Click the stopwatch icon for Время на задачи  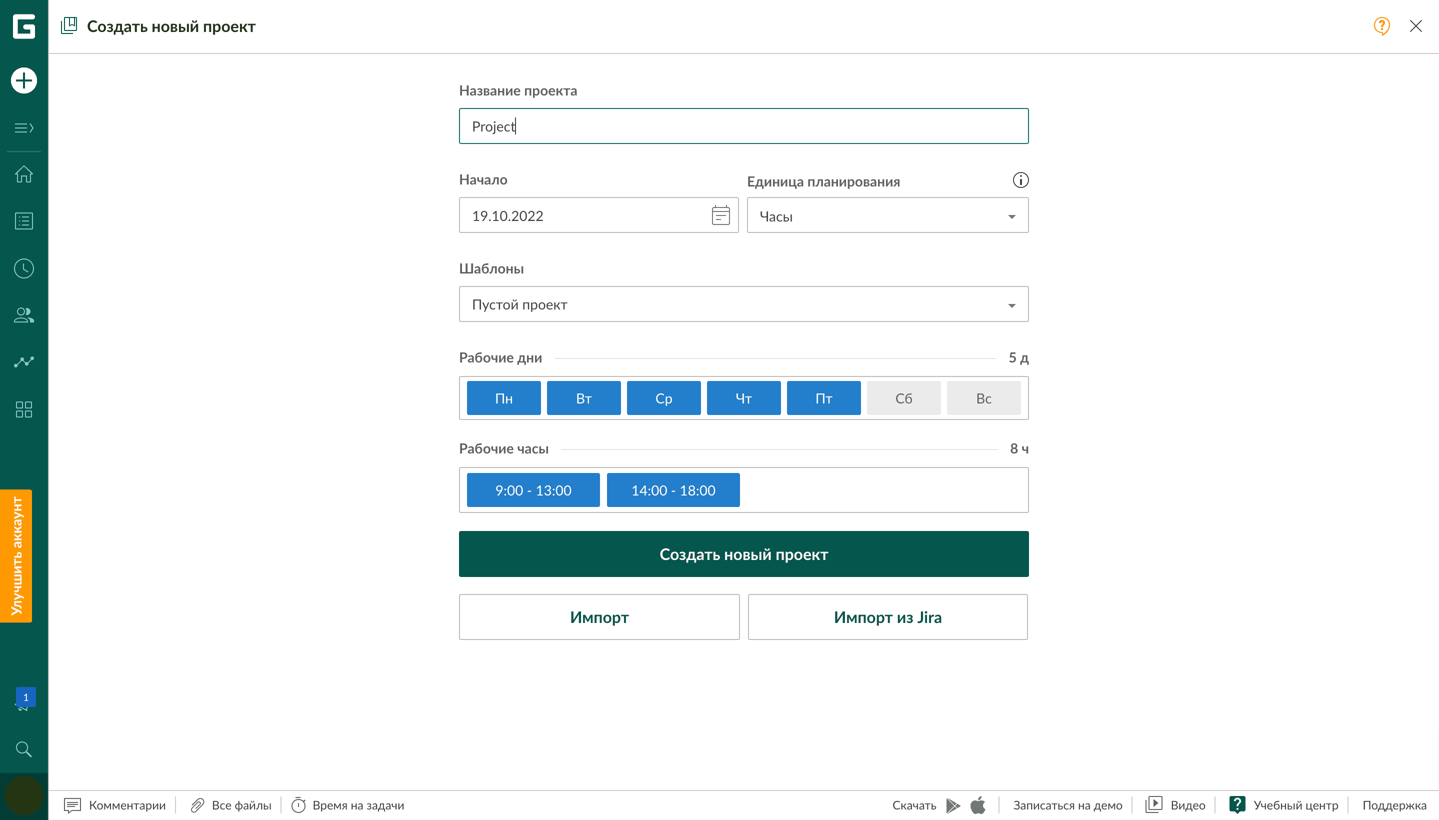298,805
